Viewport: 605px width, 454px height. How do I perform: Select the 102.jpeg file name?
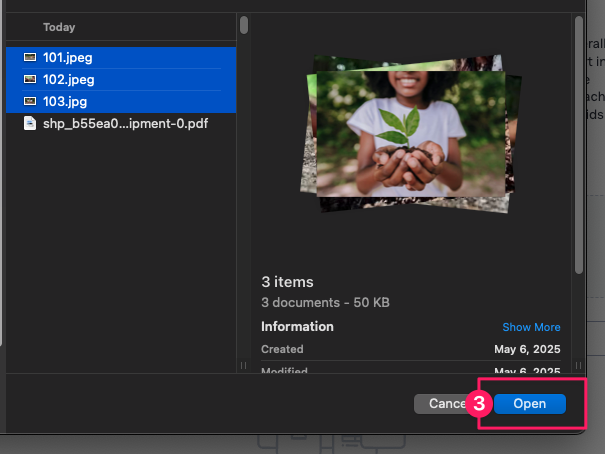[x=69, y=79]
